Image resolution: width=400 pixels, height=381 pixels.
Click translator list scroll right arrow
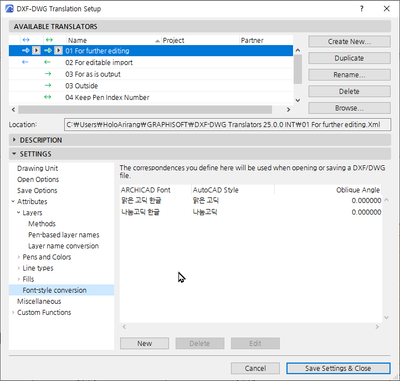pyautogui.click(x=289, y=110)
